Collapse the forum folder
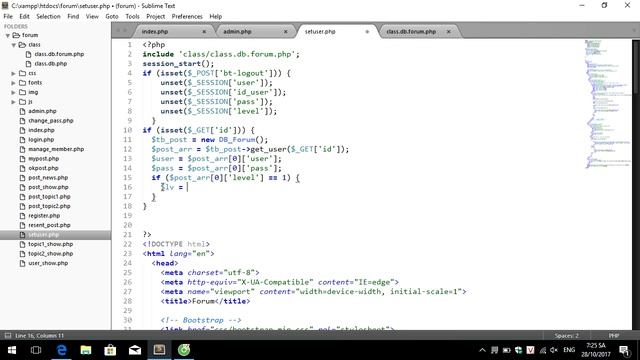This screenshot has width=640, height=360. (7, 36)
